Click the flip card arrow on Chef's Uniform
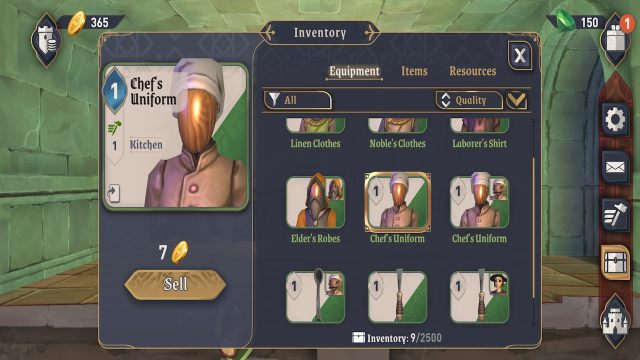The width and height of the screenshot is (640, 360). pos(113,193)
